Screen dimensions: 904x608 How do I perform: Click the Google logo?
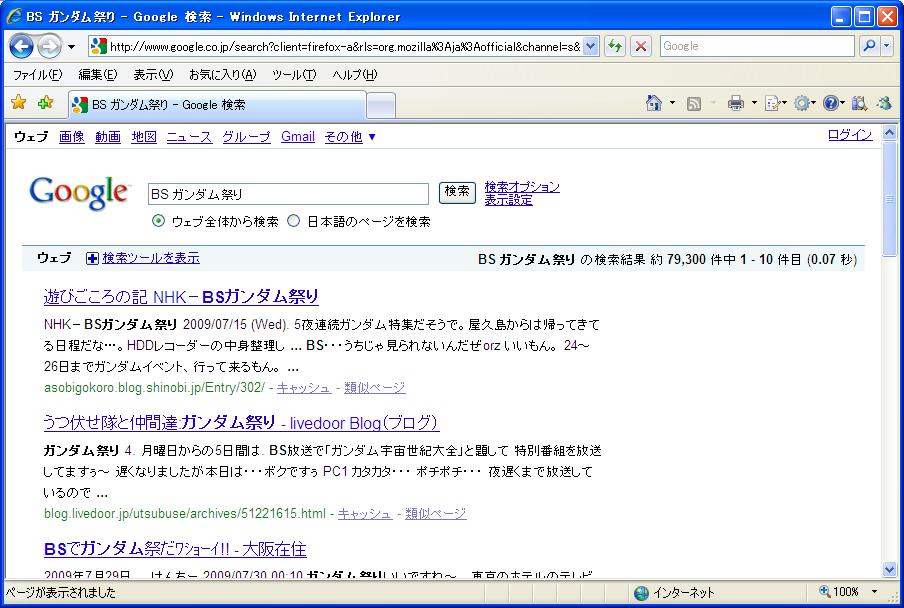click(x=79, y=193)
